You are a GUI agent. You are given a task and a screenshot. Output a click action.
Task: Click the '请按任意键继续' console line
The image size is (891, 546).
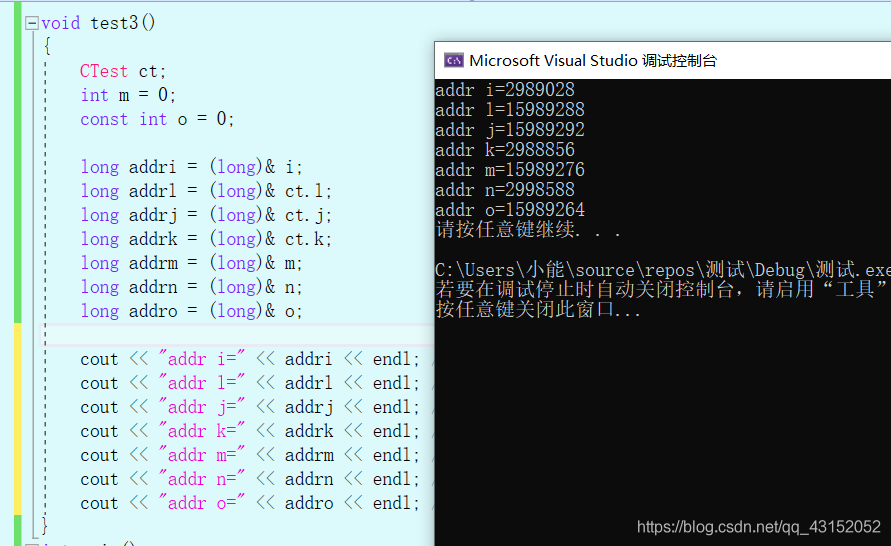(528, 230)
